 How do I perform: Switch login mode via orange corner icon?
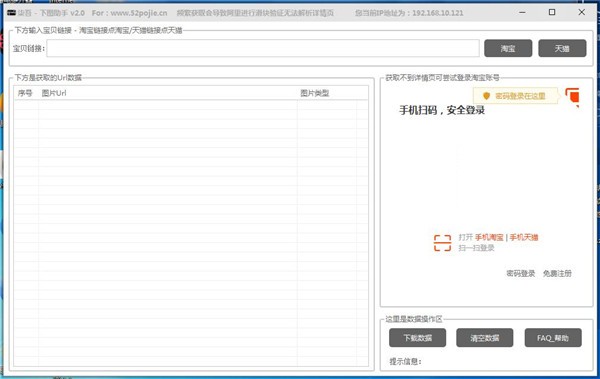[x=572, y=96]
